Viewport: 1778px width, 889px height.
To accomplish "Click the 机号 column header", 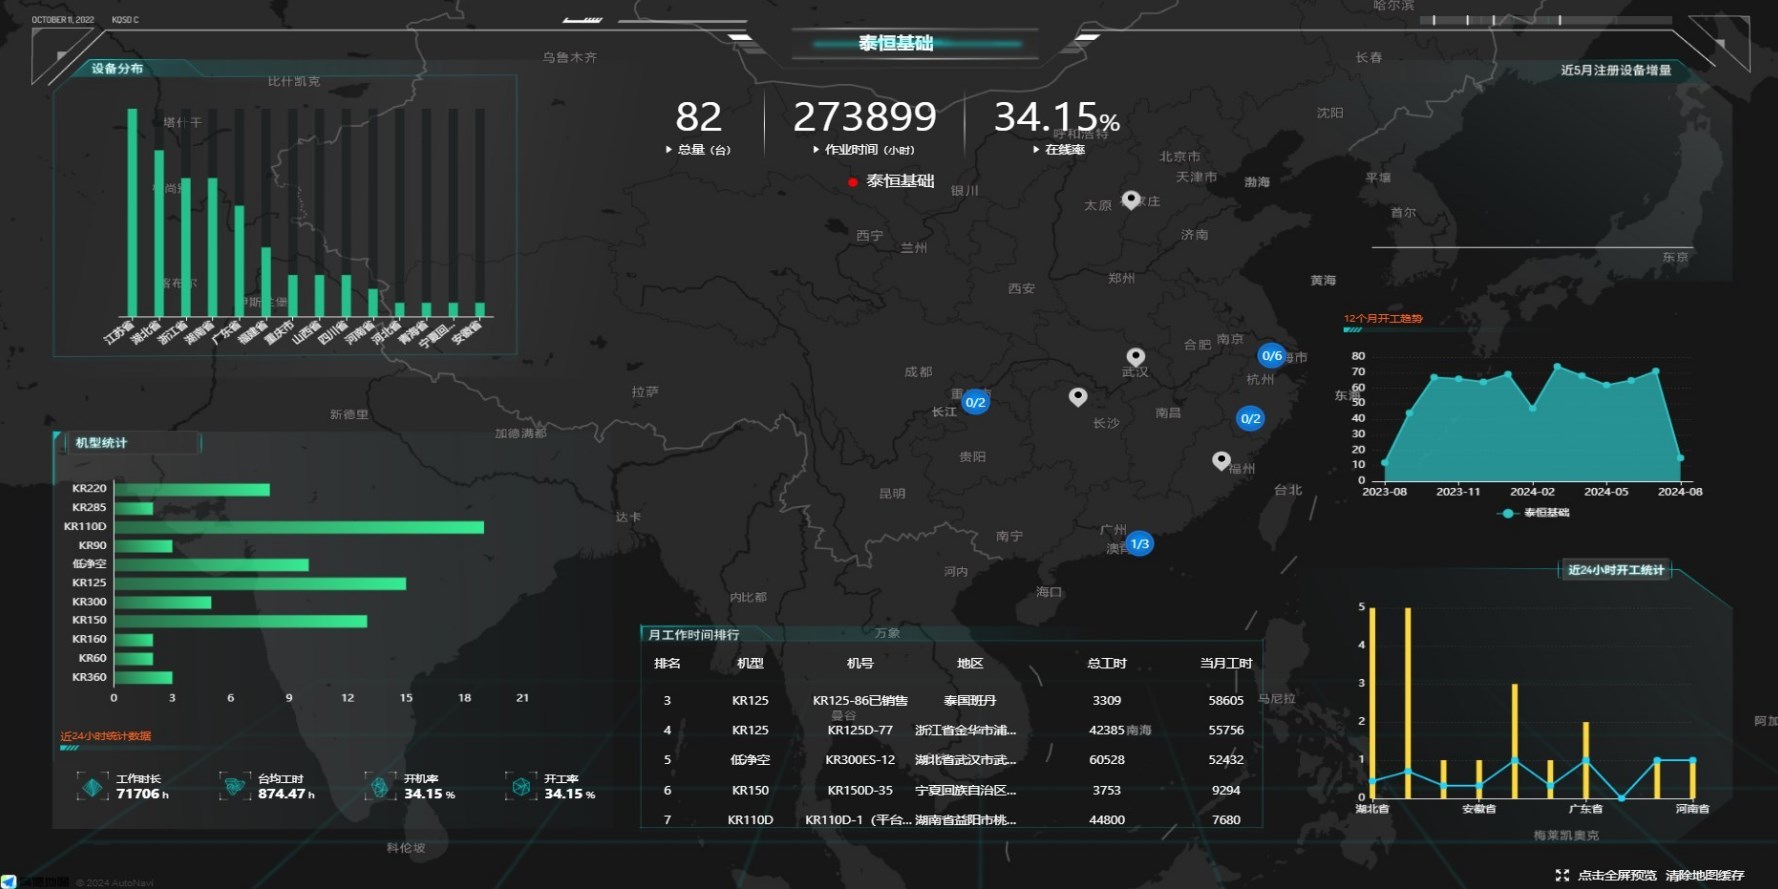I will (860, 663).
